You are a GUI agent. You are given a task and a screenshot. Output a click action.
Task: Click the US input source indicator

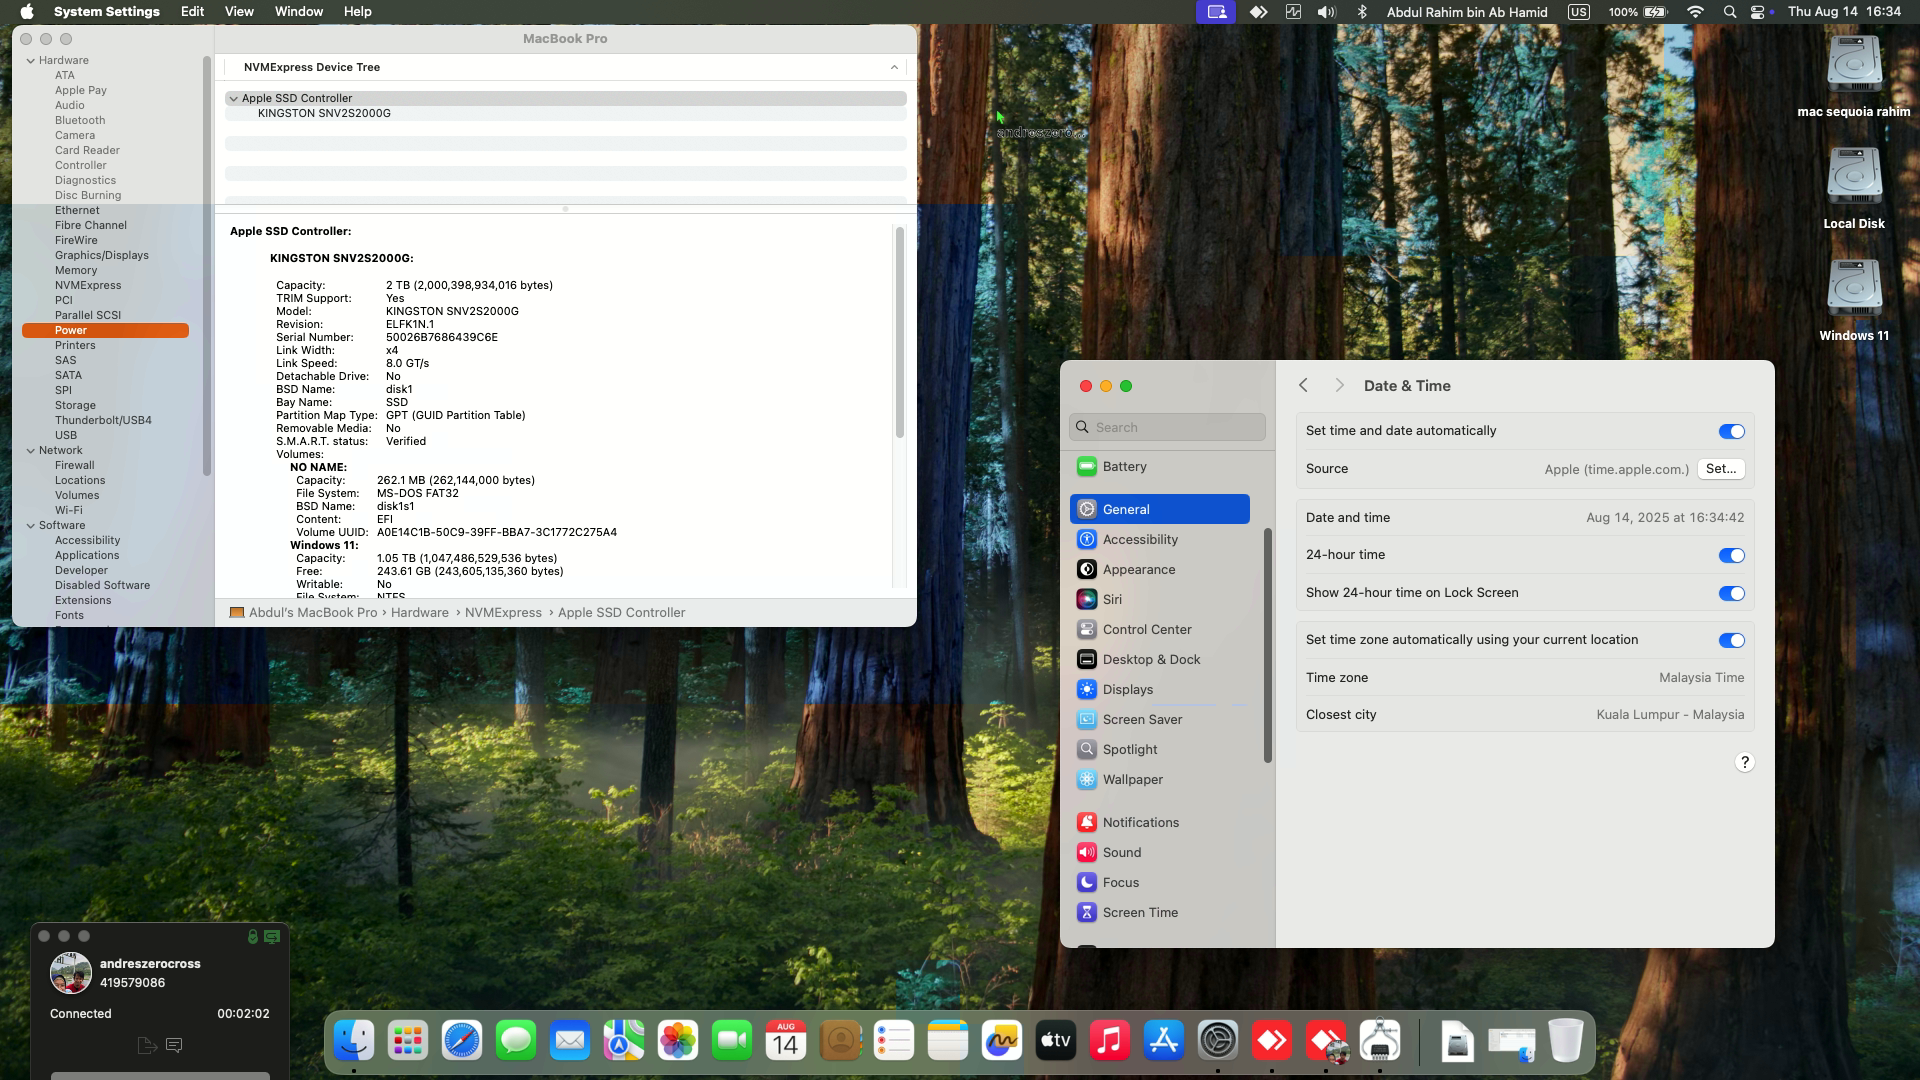[x=1578, y=12]
